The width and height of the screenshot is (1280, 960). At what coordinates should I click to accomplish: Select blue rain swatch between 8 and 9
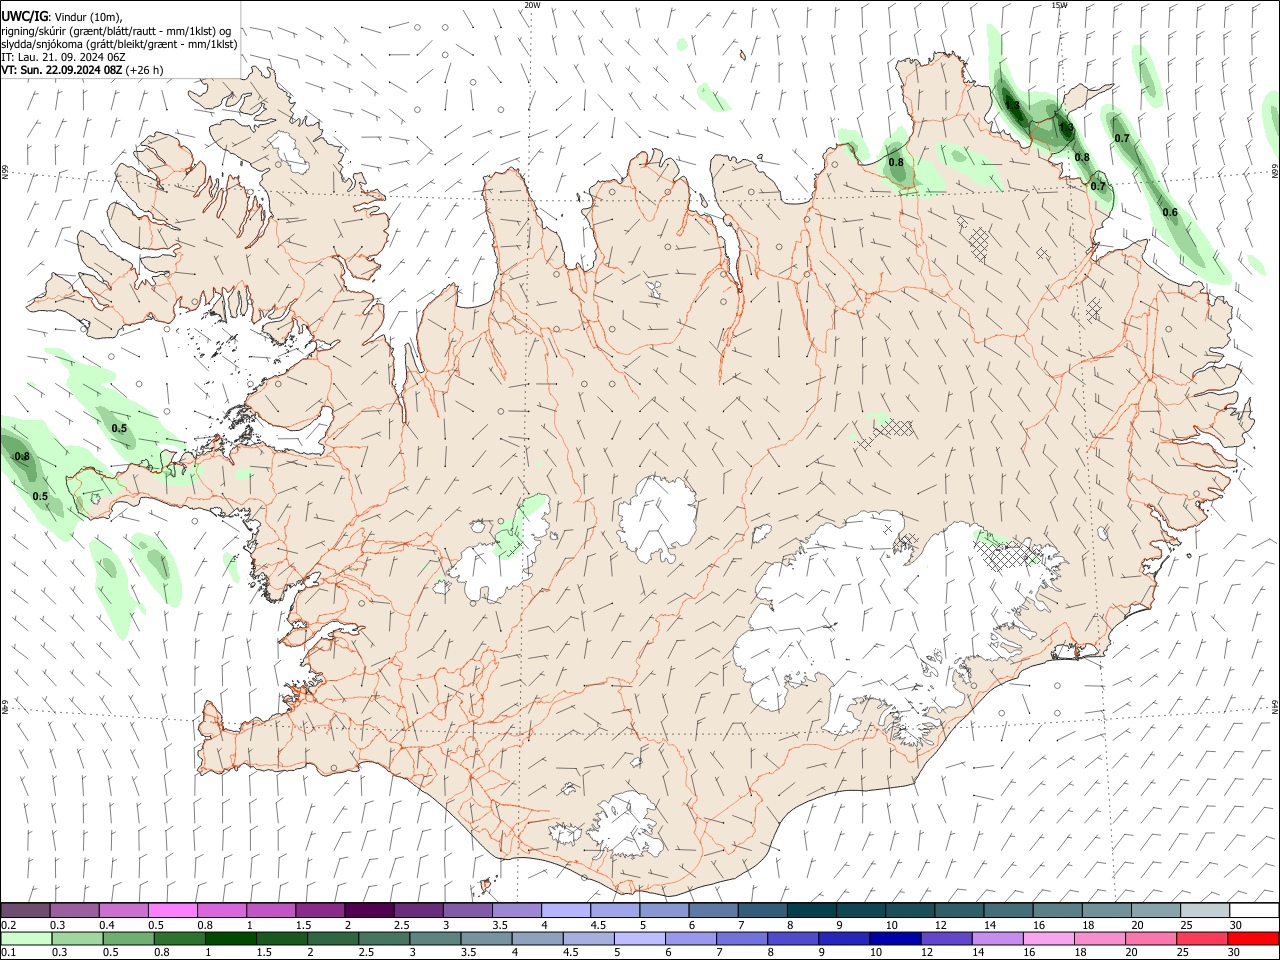792,939
